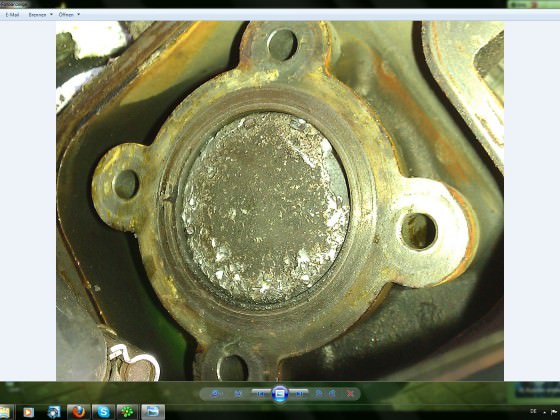Go to the previous photo
560x420 pixels.
coord(261,394)
